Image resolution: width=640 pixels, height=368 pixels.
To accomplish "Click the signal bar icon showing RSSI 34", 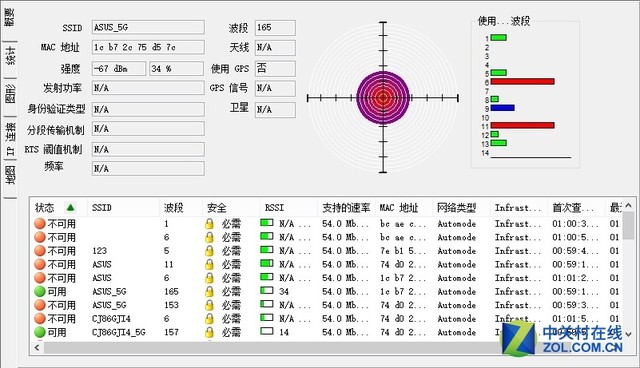I will [267, 290].
